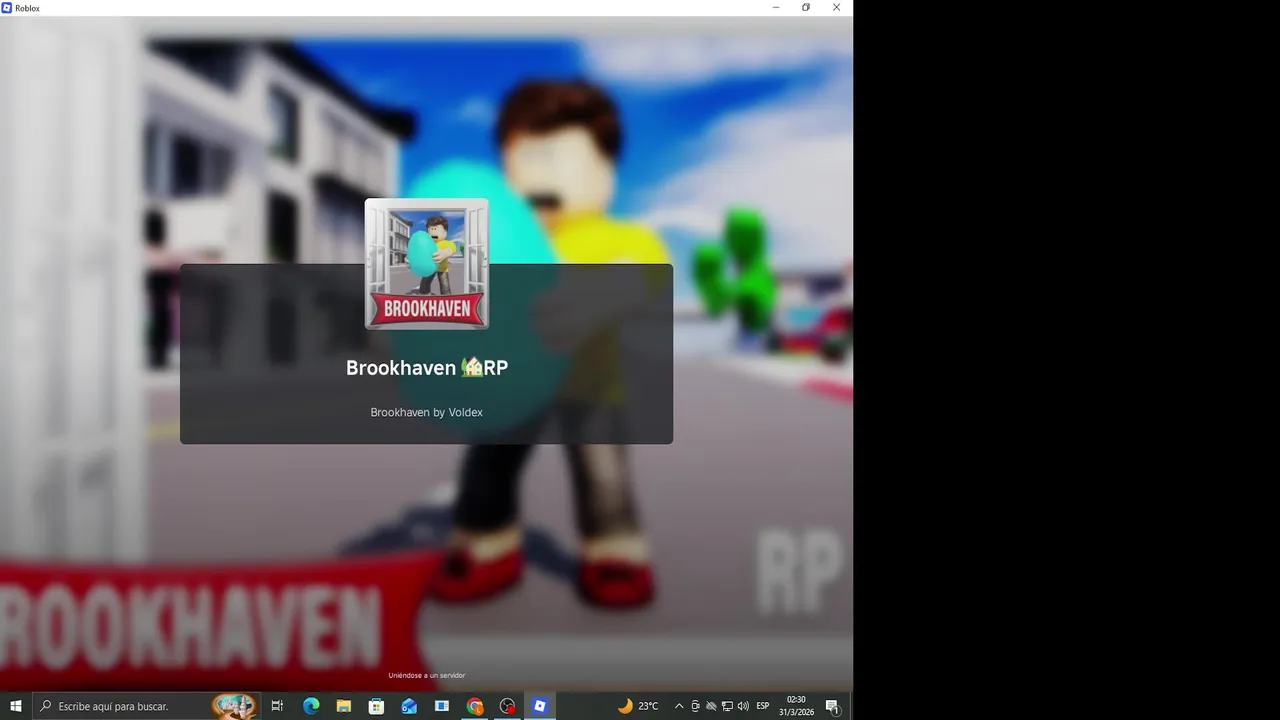The image size is (1280, 720).
Task: Open Microsoft Store from the taskbar
Action: pos(376,706)
